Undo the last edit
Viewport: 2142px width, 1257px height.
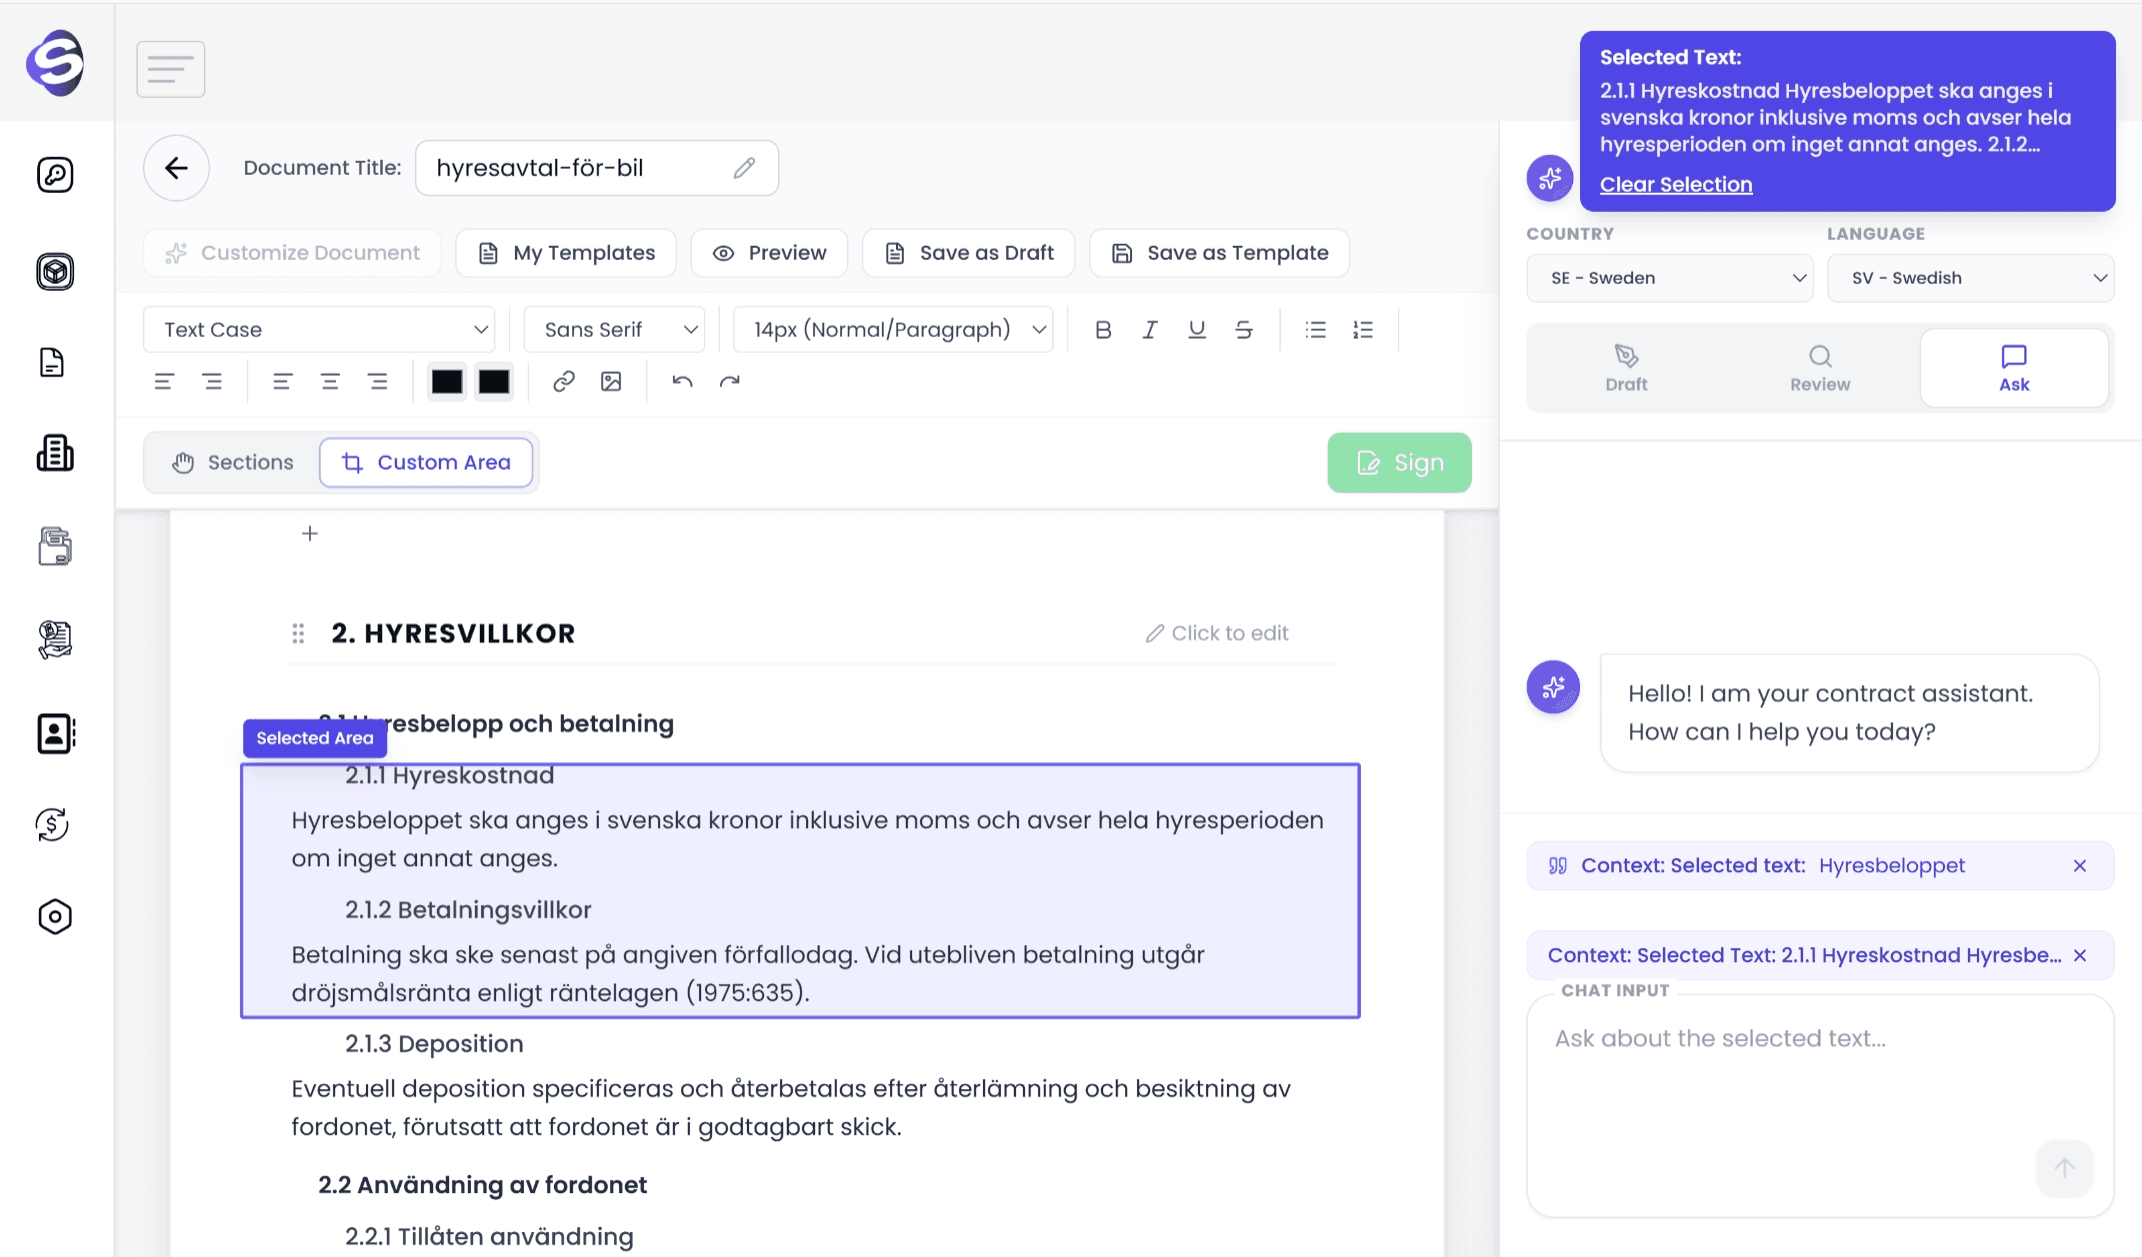click(x=682, y=381)
